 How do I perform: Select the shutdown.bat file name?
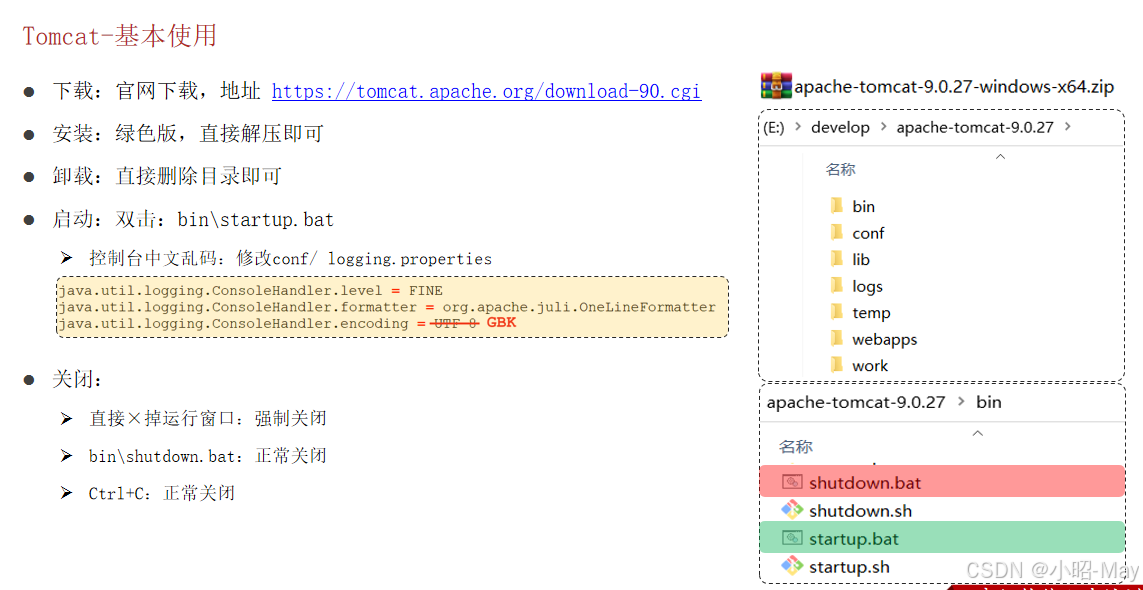pyautogui.click(x=865, y=483)
